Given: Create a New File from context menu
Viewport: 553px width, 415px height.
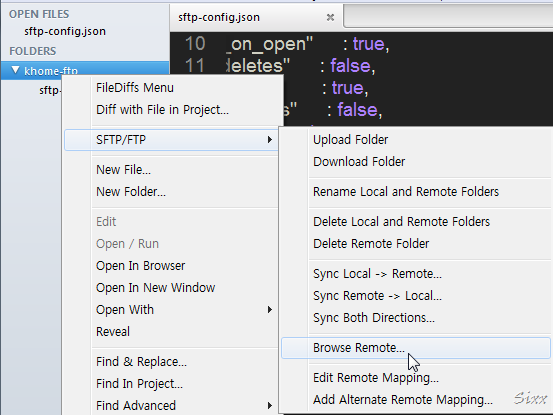Looking at the screenshot, I should pyautogui.click(x=123, y=170).
